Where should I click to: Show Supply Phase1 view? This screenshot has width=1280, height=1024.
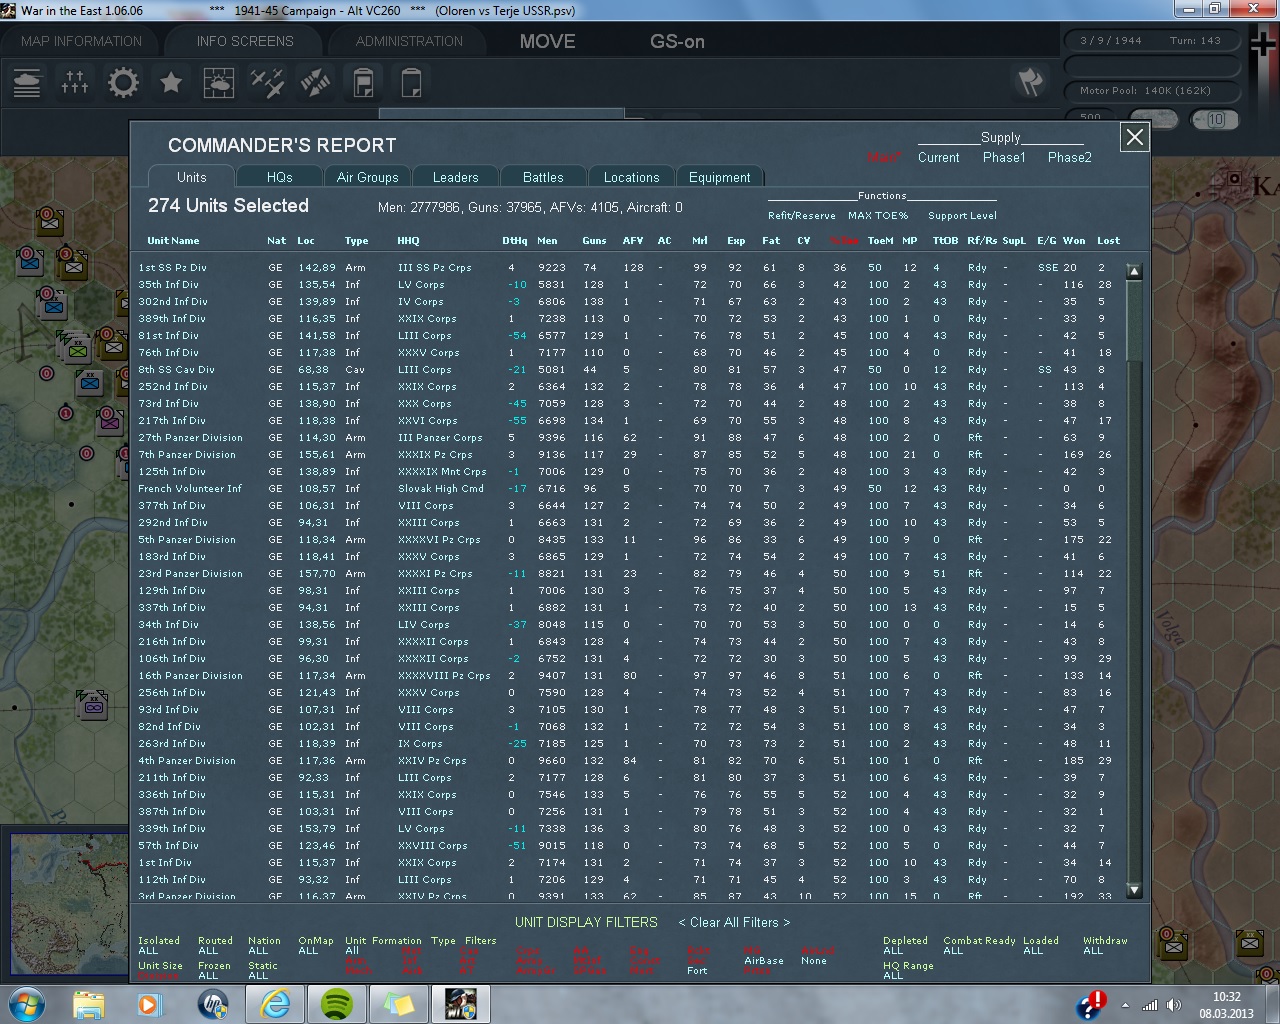(1004, 157)
